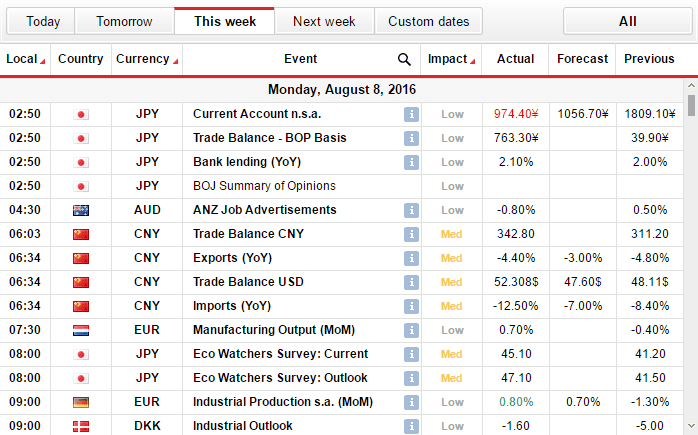Open the Custom dates tab
This screenshot has height=435, width=698.
pyautogui.click(x=428, y=21)
